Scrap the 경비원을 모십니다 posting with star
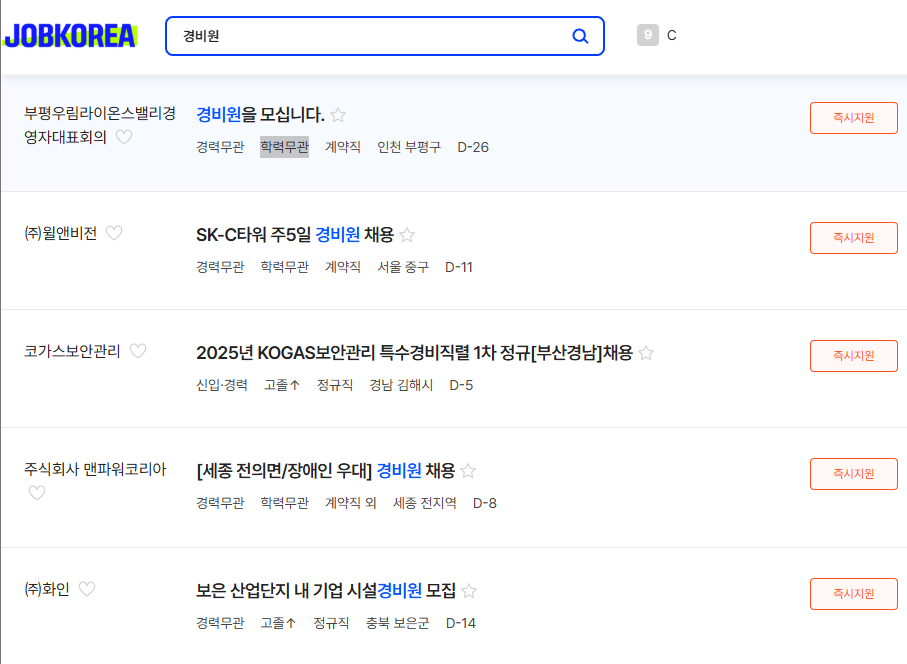Viewport: 907px width, 664px height. point(338,115)
